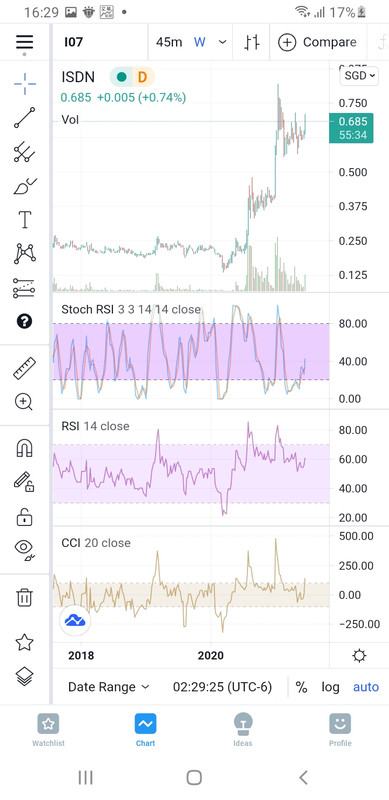Select the long position forecasting tool
The image size is (389, 800).
click(x=25, y=288)
